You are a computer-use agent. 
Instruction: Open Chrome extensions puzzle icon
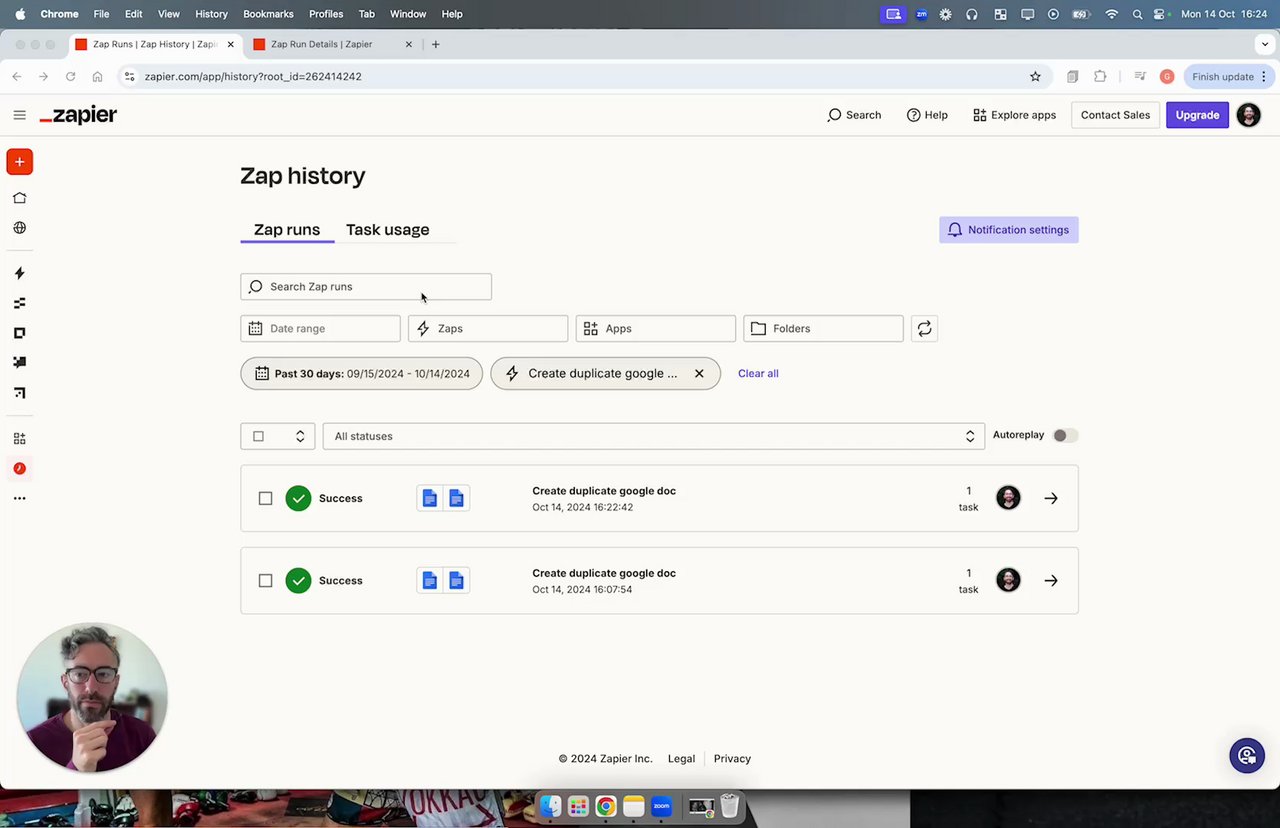pyautogui.click(x=1100, y=76)
